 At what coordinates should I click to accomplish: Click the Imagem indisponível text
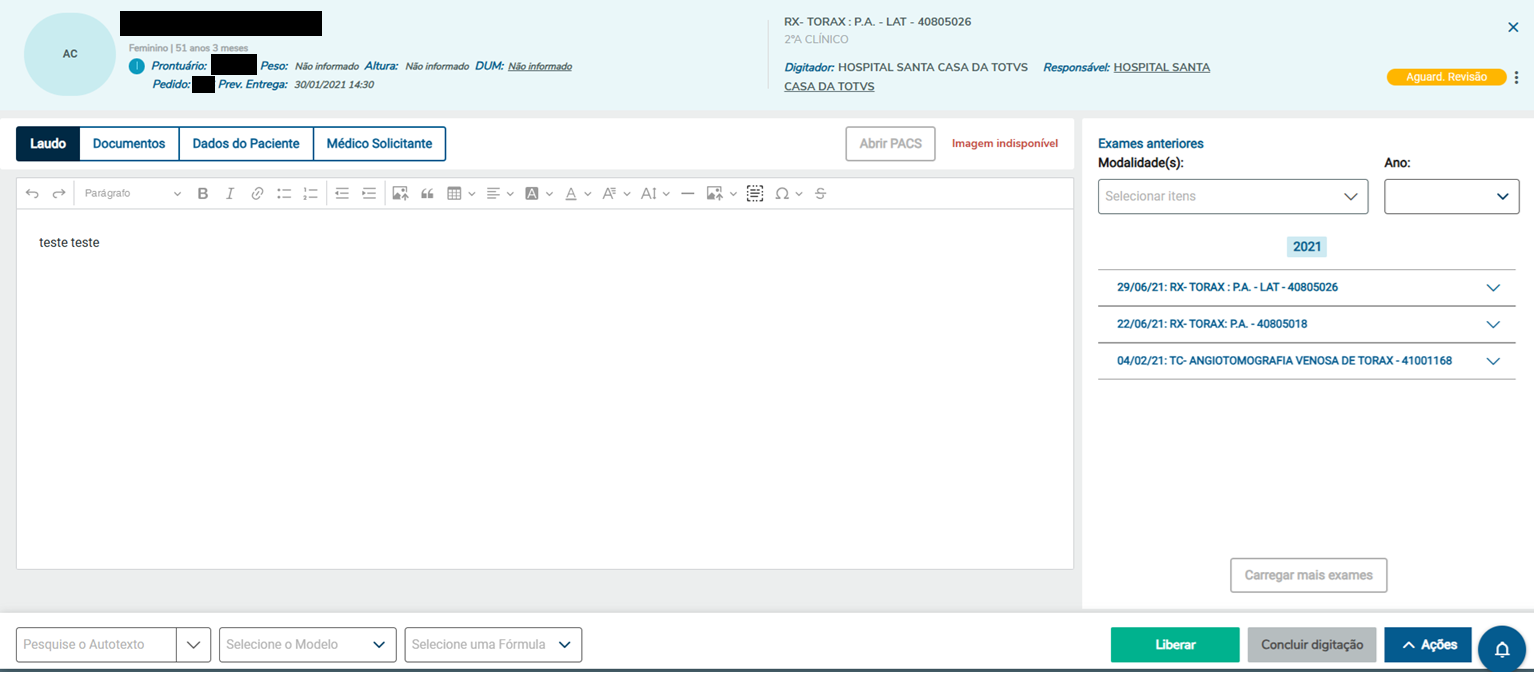[1005, 144]
